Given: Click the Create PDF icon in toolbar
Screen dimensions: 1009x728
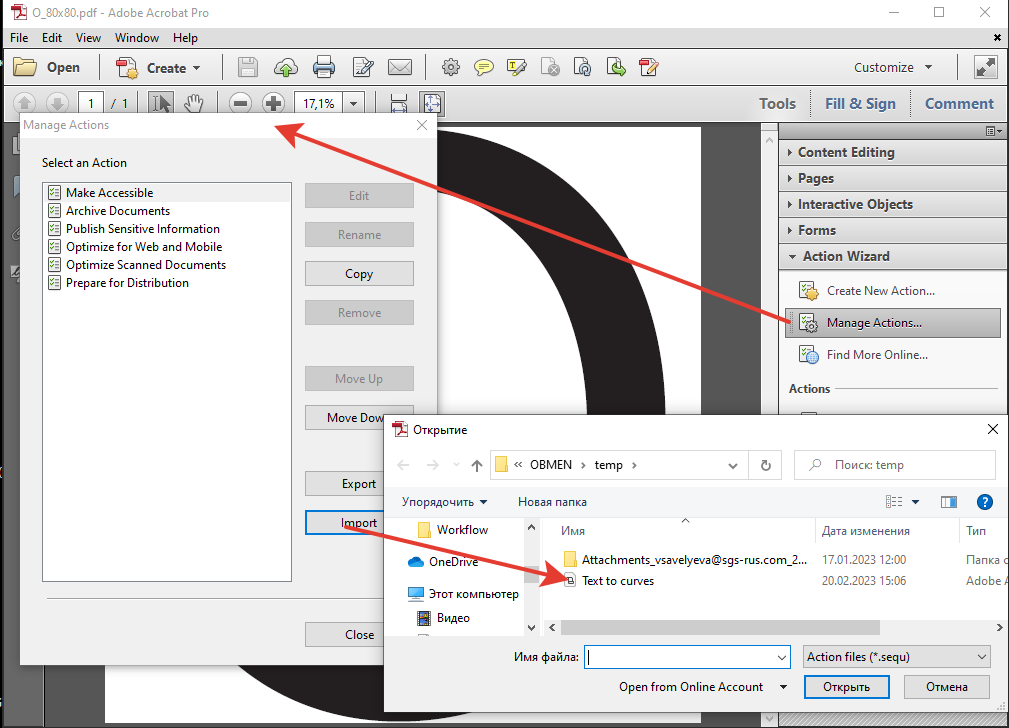Looking at the screenshot, I should 127,68.
